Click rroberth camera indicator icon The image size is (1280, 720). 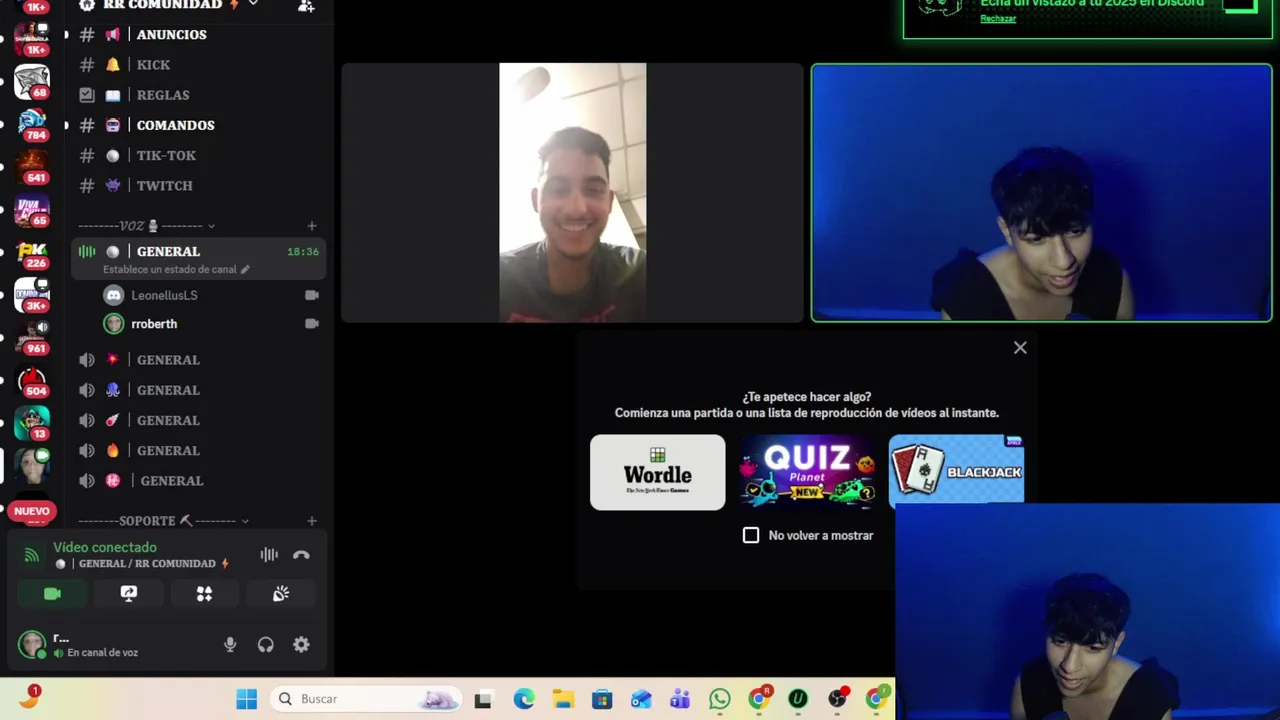(312, 324)
